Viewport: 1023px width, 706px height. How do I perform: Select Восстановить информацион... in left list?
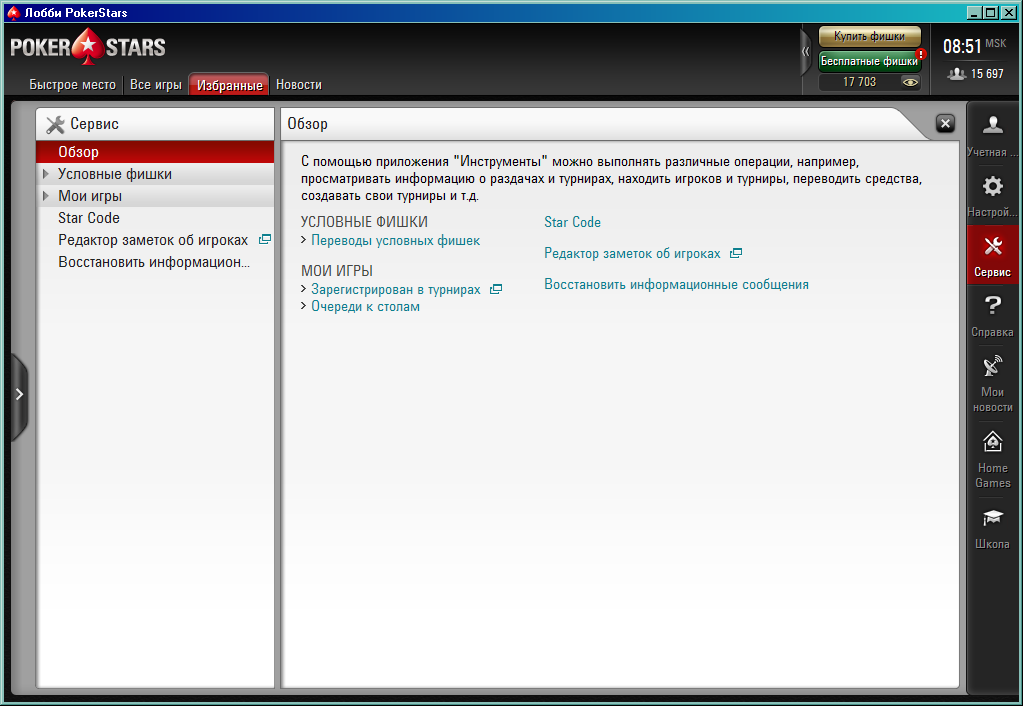click(x=155, y=262)
